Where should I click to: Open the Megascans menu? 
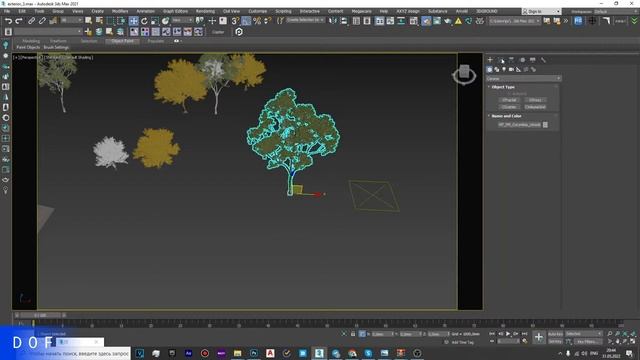point(361,11)
